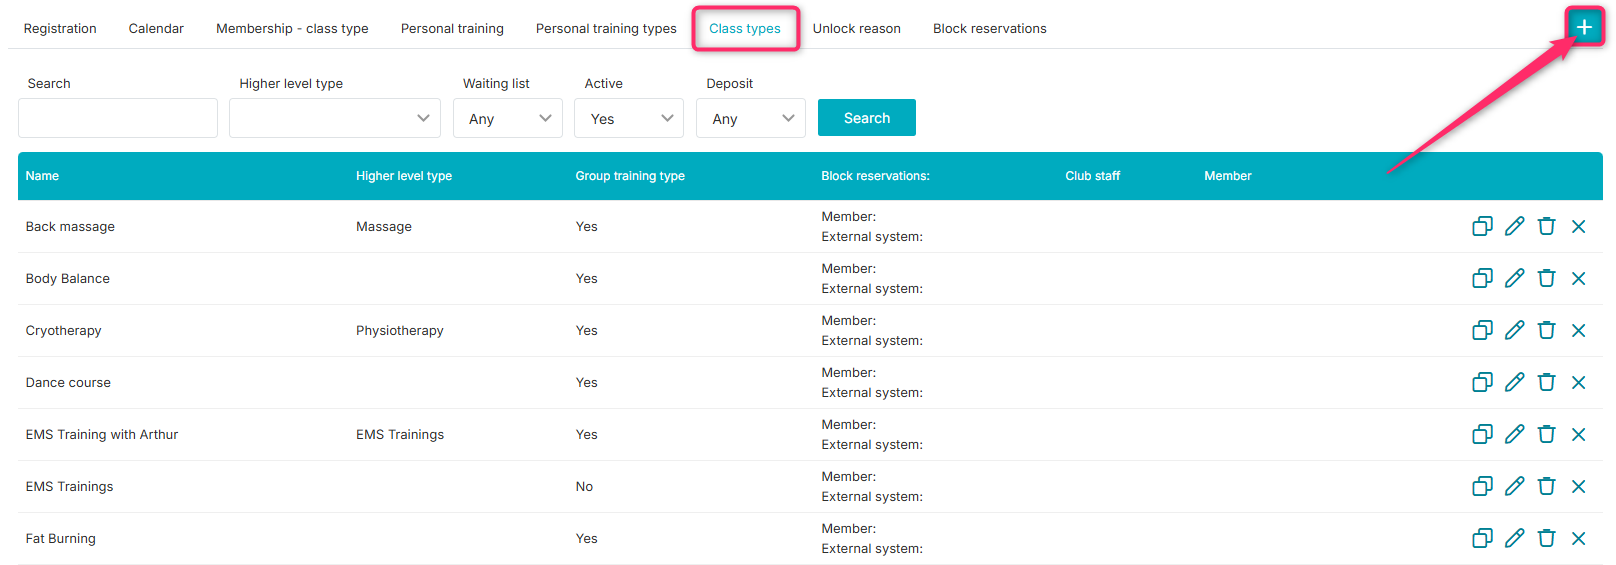Edit the Body Balance row with the pencil icon
The height and width of the screenshot is (565, 1616).
[x=1514, y=278]
